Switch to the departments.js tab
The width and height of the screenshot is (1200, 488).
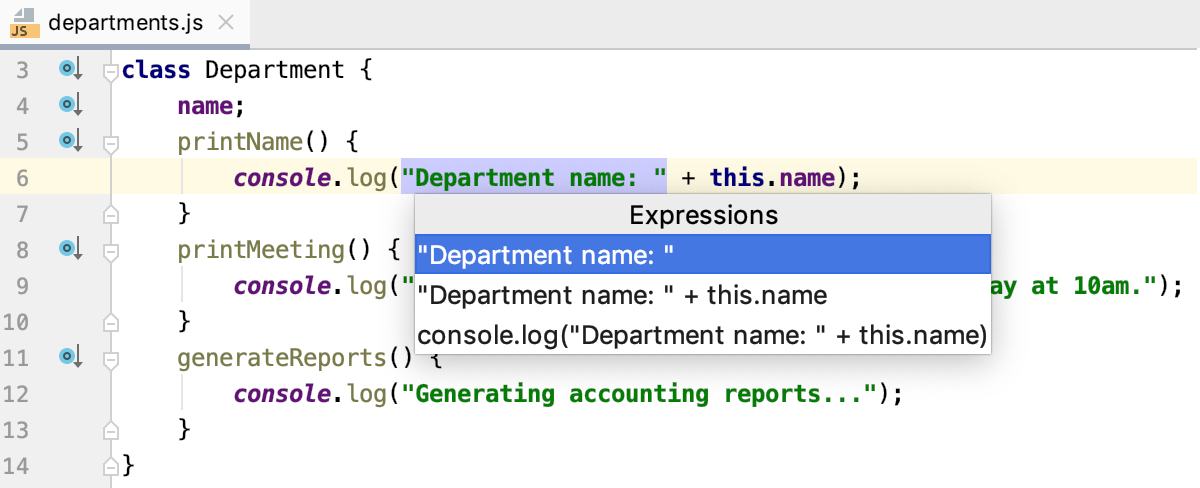click(x=125, y=22)
